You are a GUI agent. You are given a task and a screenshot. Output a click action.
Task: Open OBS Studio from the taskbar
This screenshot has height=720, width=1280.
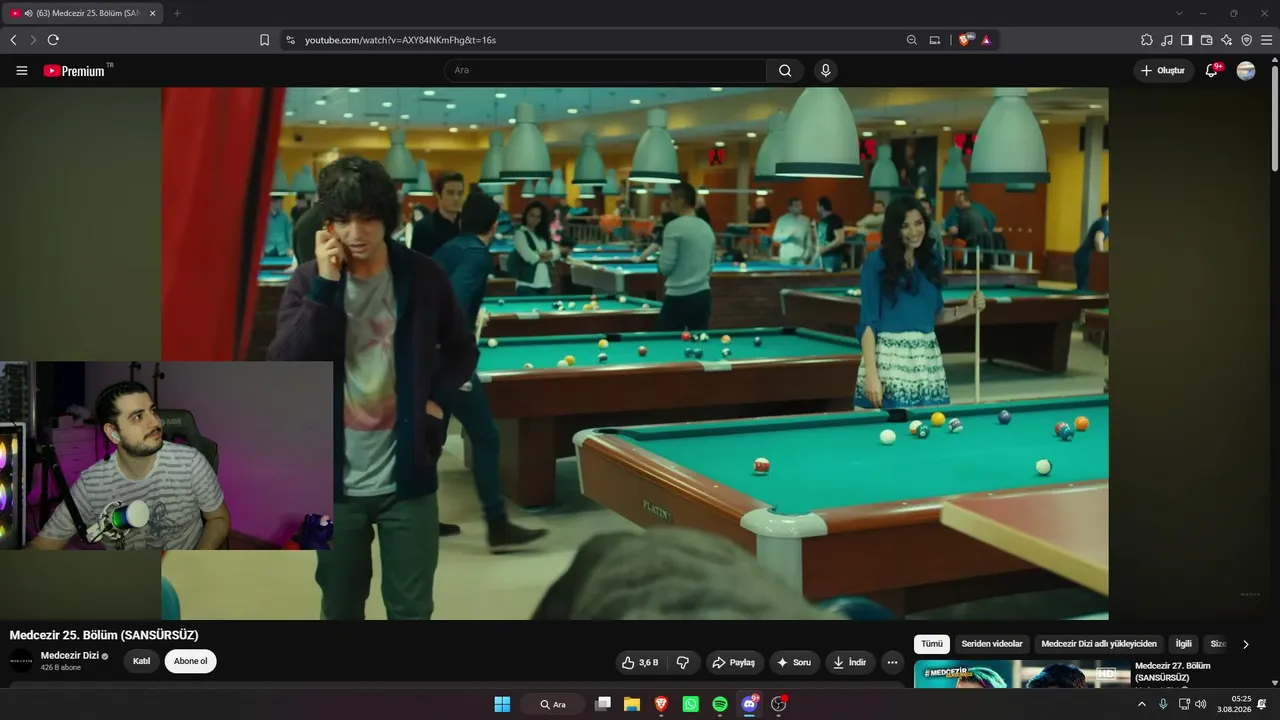[778, 704]
